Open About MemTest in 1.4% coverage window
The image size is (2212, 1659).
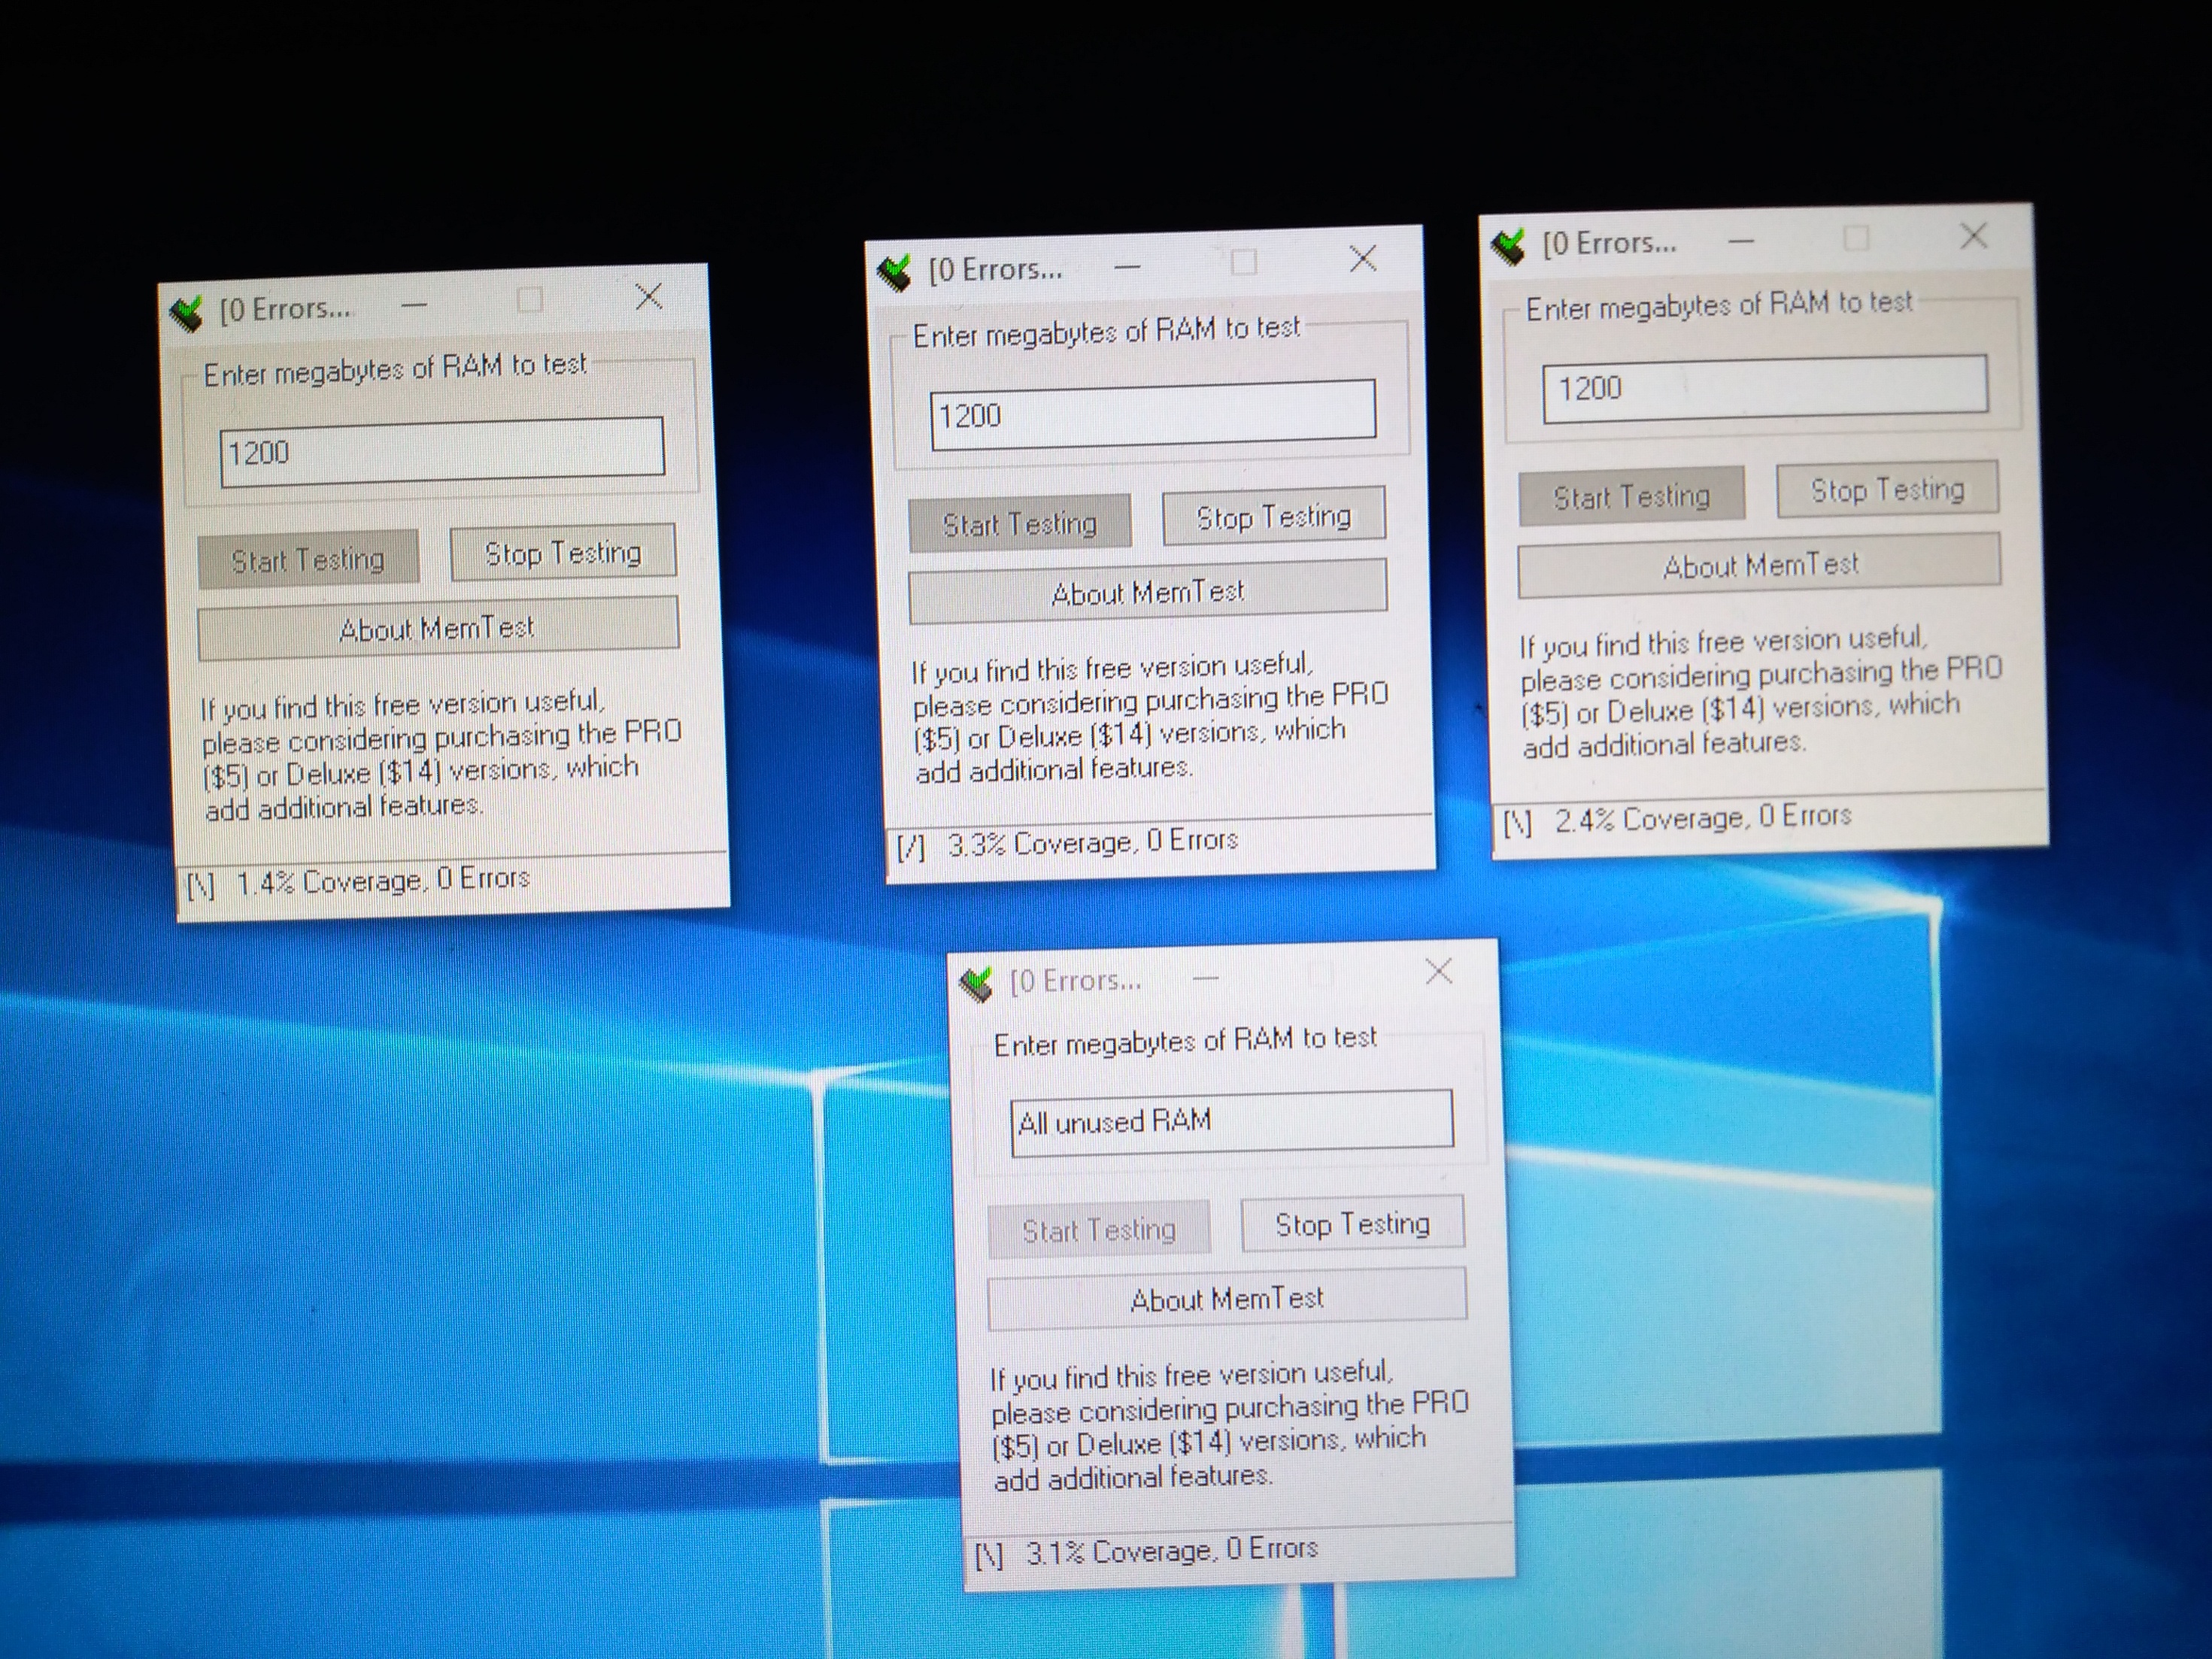(437, 629)
